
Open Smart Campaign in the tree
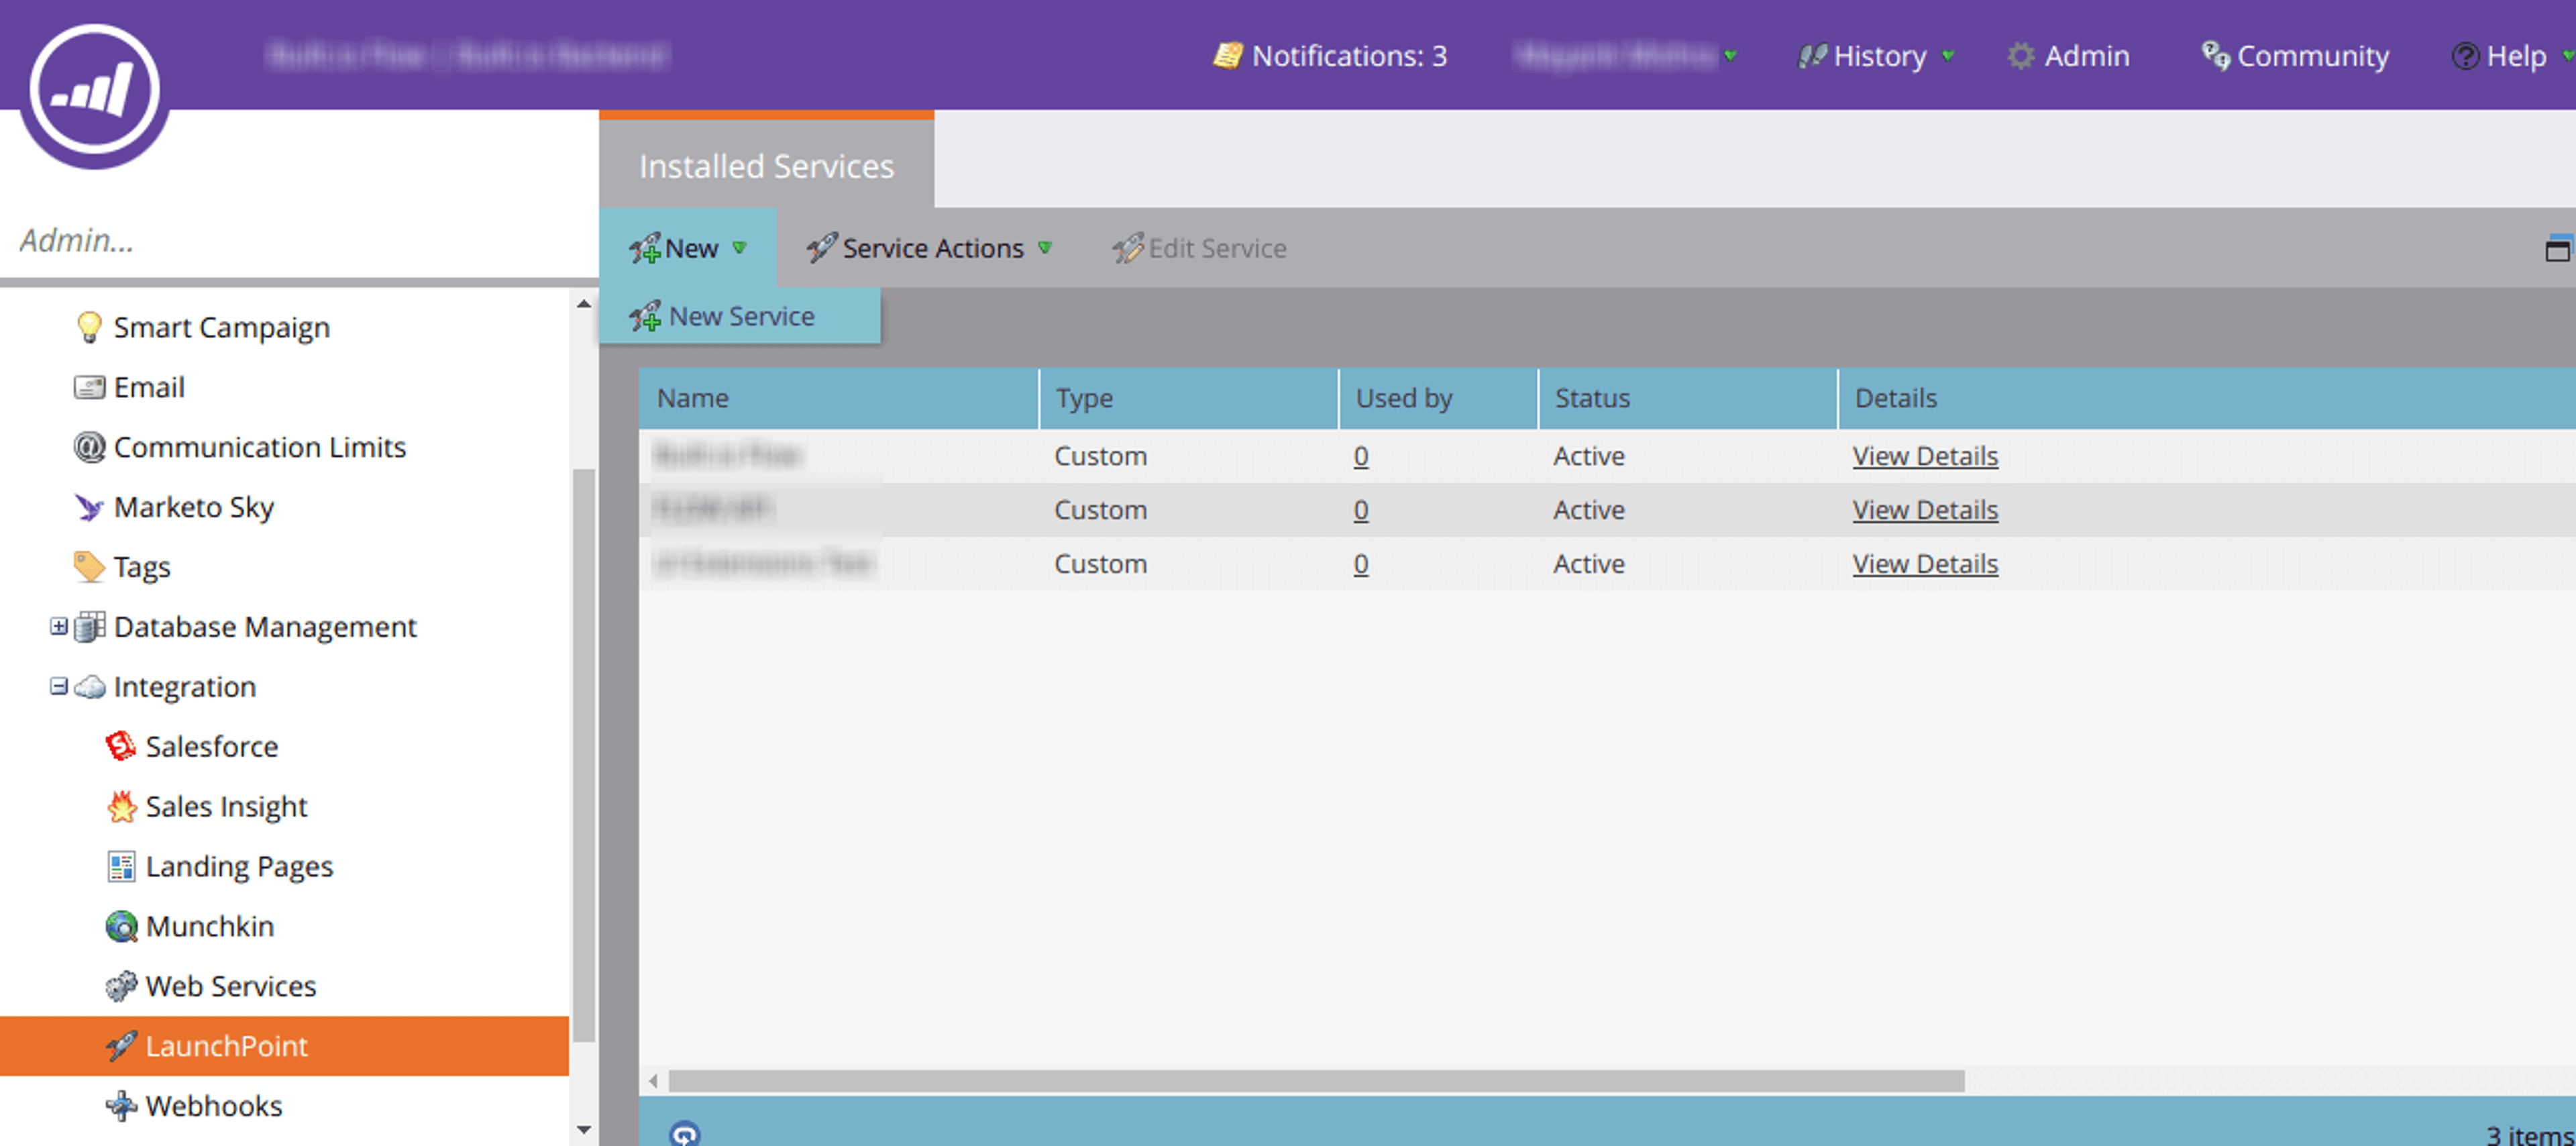pyautogui.click(x=221, y=328)
